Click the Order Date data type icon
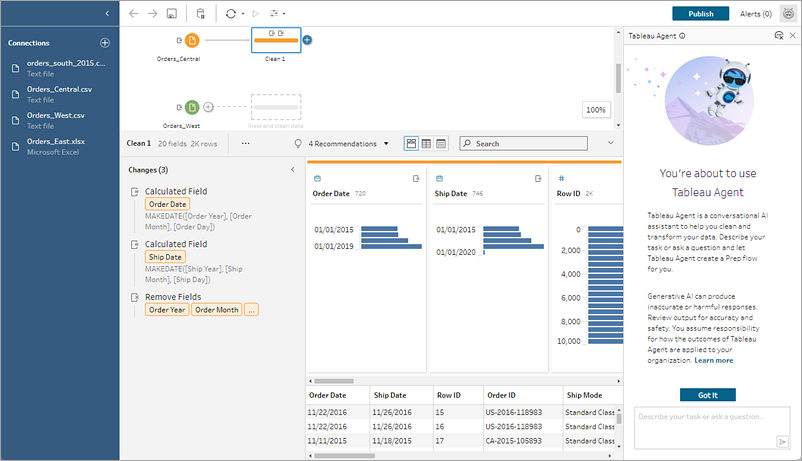 (x=317, y=178)
